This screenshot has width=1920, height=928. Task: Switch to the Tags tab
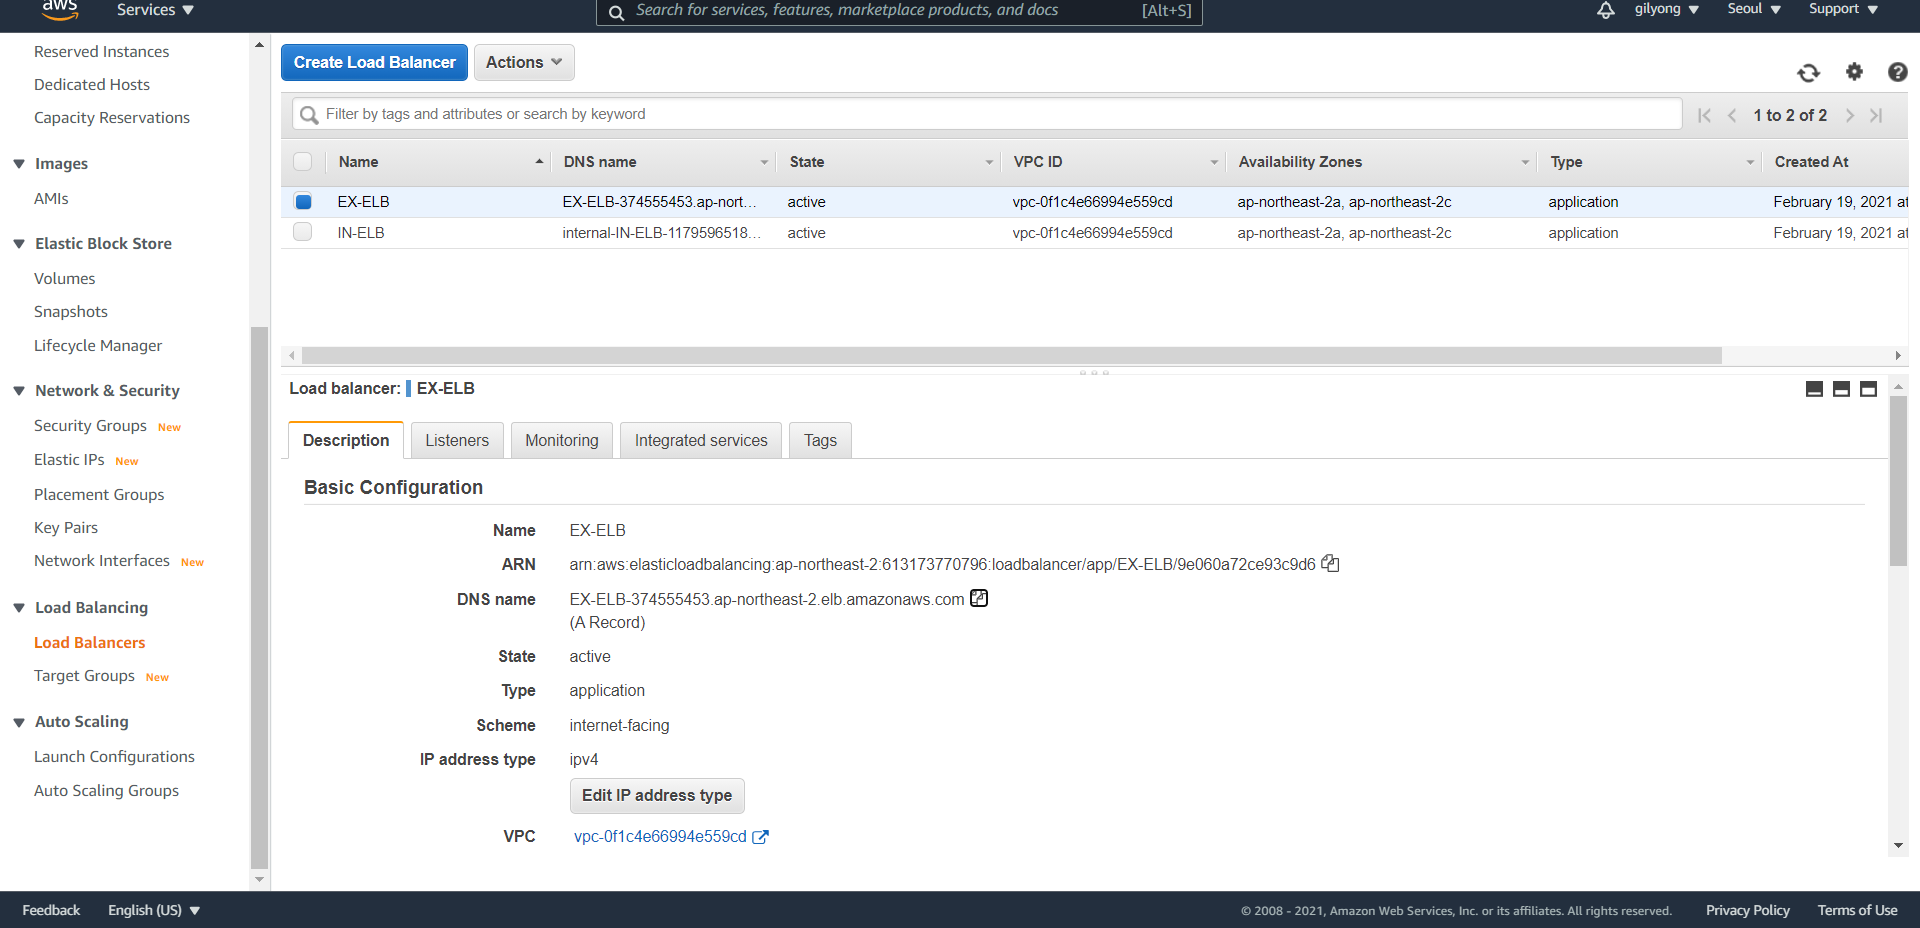pos(820,440)
